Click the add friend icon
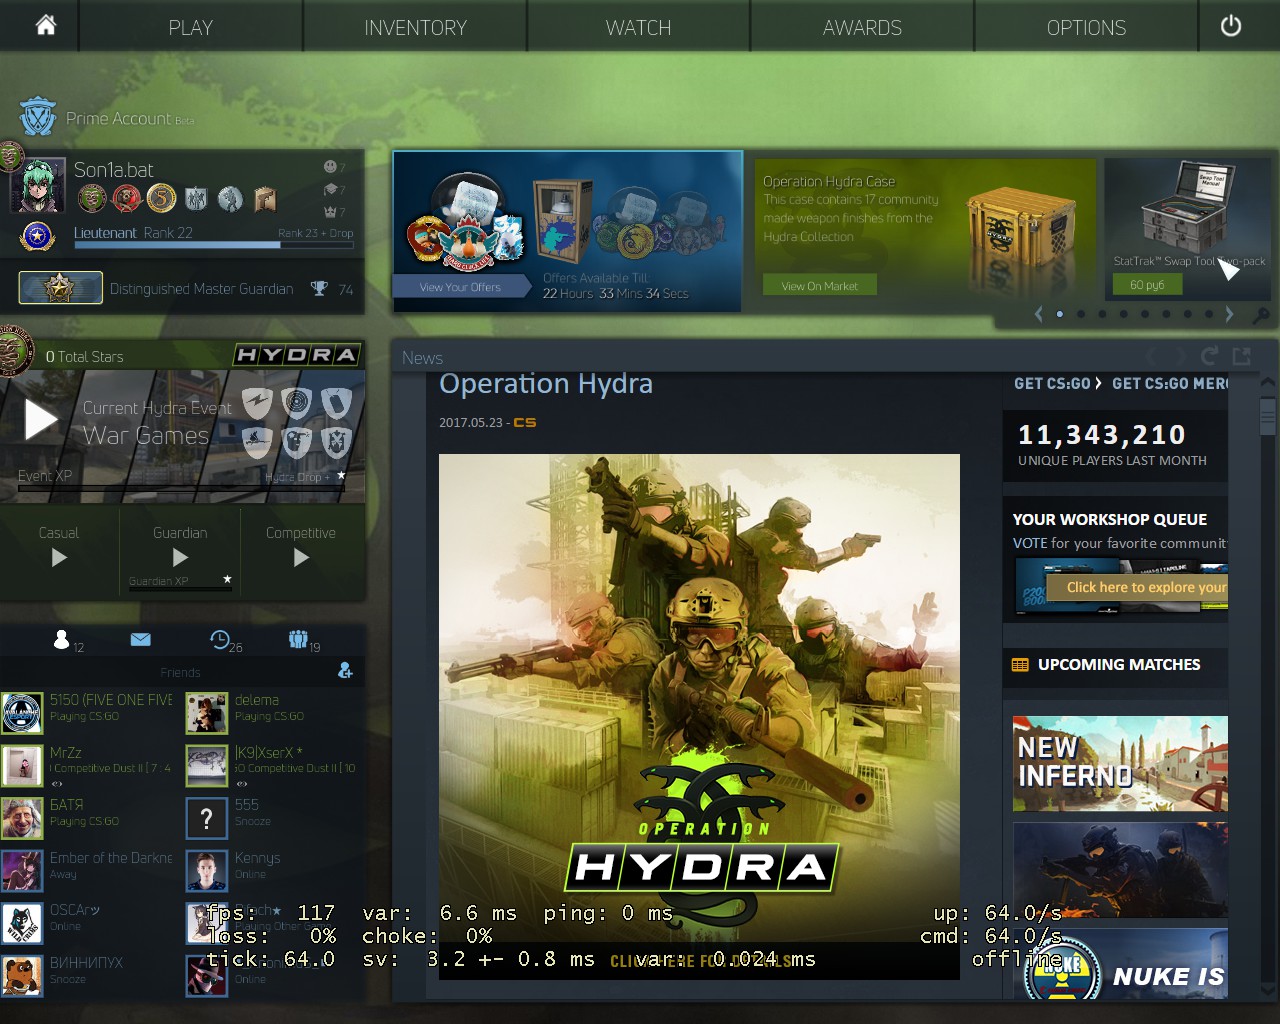Viewport: 1280px width, 1024px height. click(x=345, y=671)
